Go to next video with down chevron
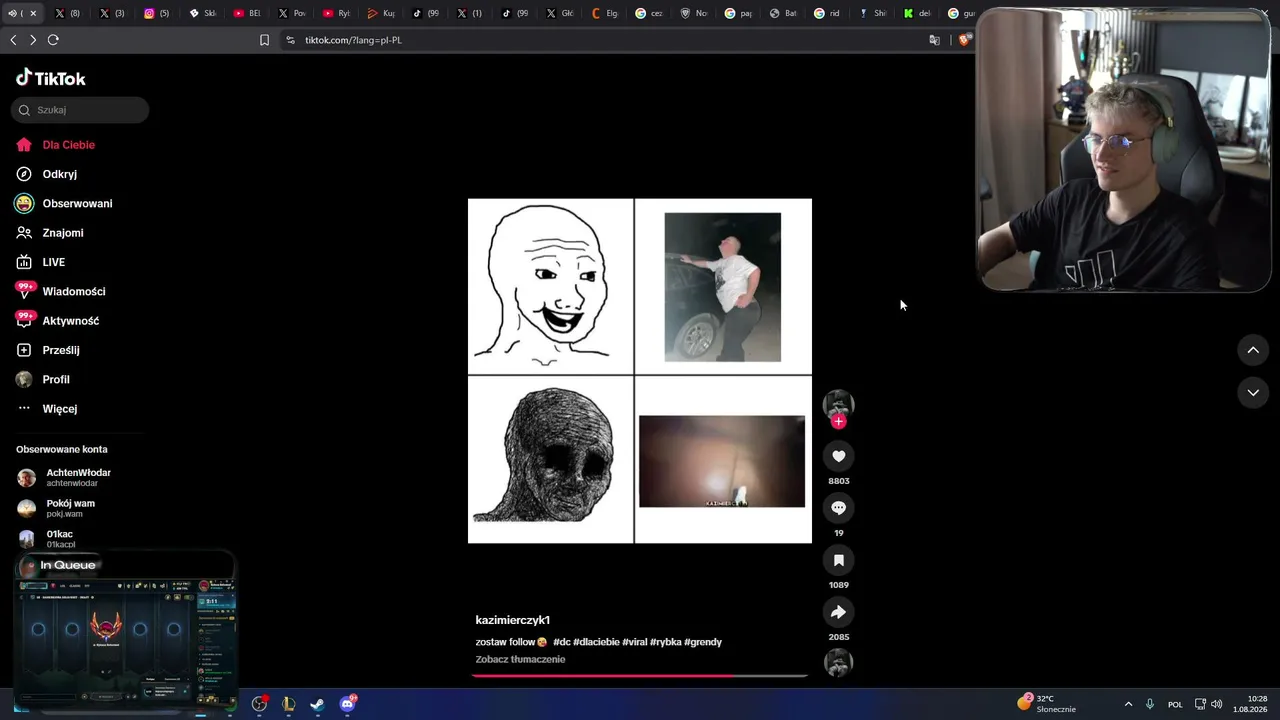The image size is (1280, 720). (x=1253, y=393)
